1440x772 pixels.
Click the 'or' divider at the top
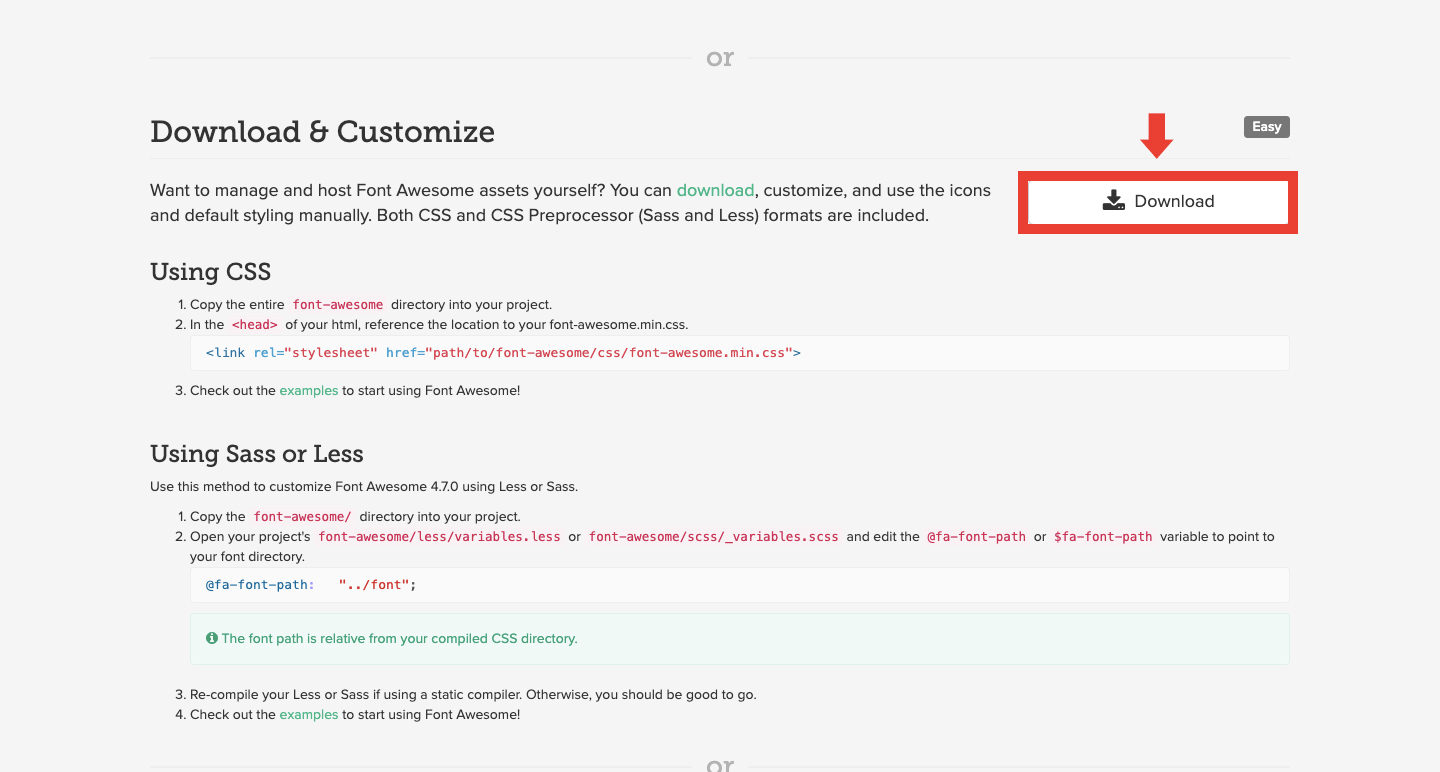click(720, 59)
